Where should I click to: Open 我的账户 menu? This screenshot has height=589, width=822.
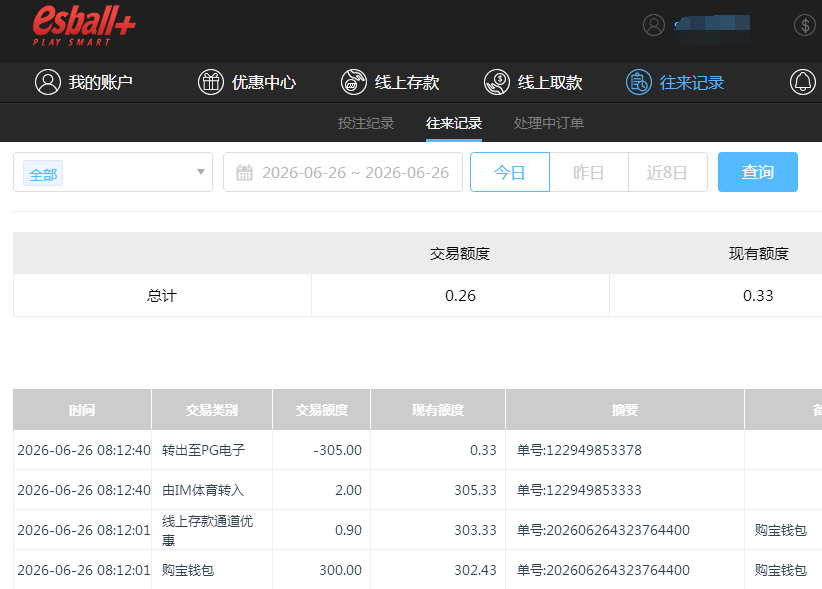[x=84, y=82]
